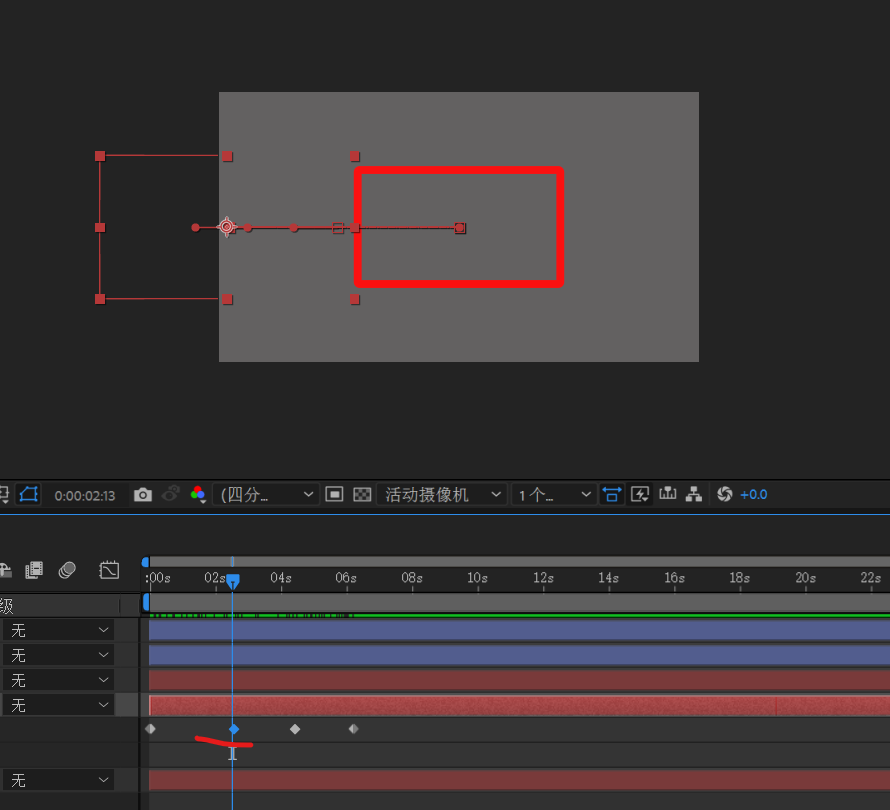Viewport: 890px width, 810px height.
Task: Open the 1个 view layout dropdown
Action: [x=554, y=494]
